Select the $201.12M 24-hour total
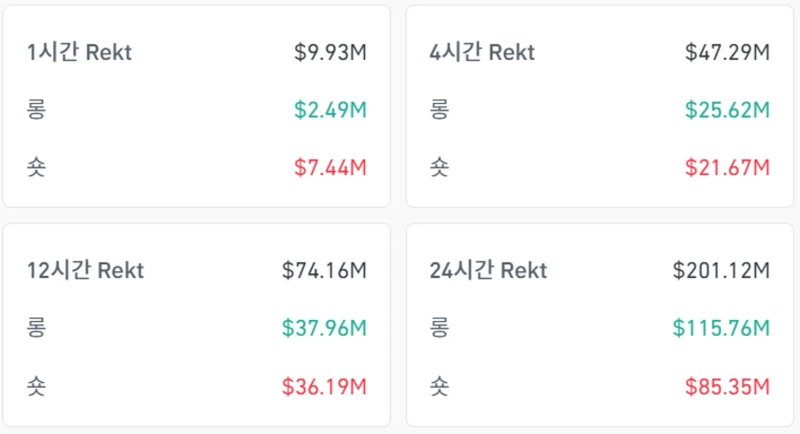The width and height of the screenshot is (800, 434). click(721, 270)
